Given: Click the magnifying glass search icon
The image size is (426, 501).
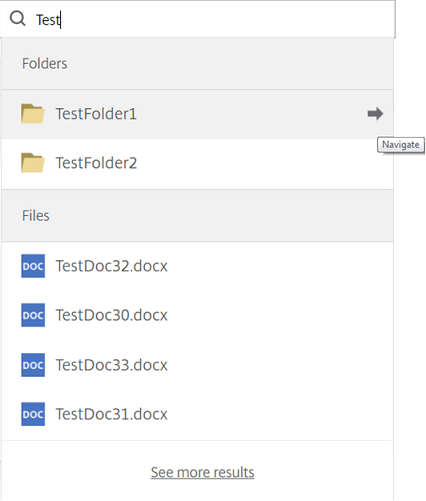Looking at the screenshot, I should 17,19.
